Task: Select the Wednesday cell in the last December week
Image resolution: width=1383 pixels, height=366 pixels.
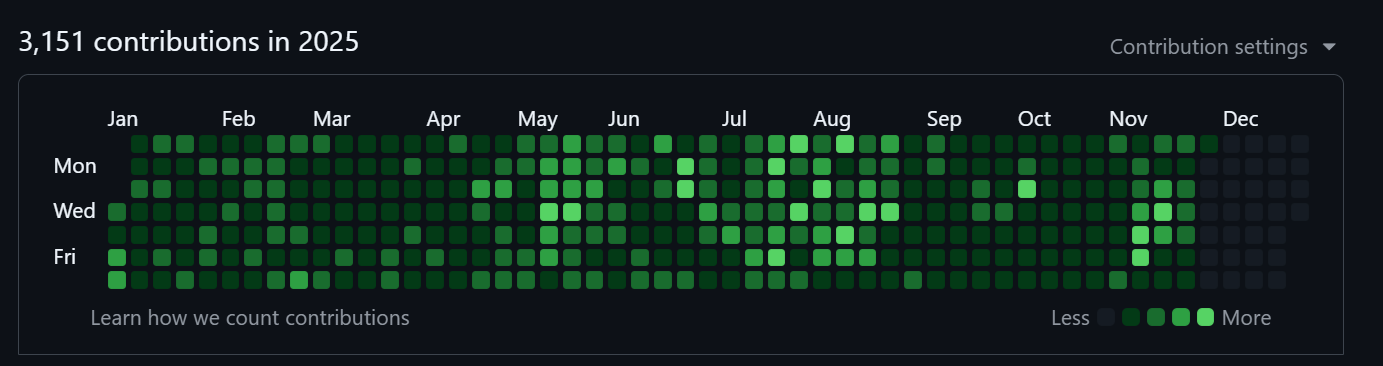Action: 1299,211
